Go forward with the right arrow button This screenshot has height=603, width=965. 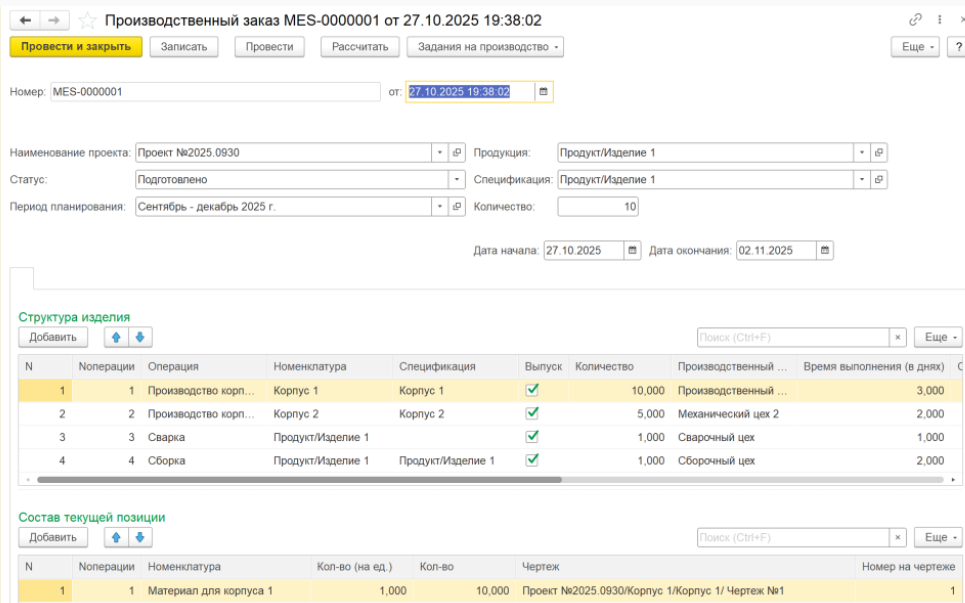pos(54,20)
